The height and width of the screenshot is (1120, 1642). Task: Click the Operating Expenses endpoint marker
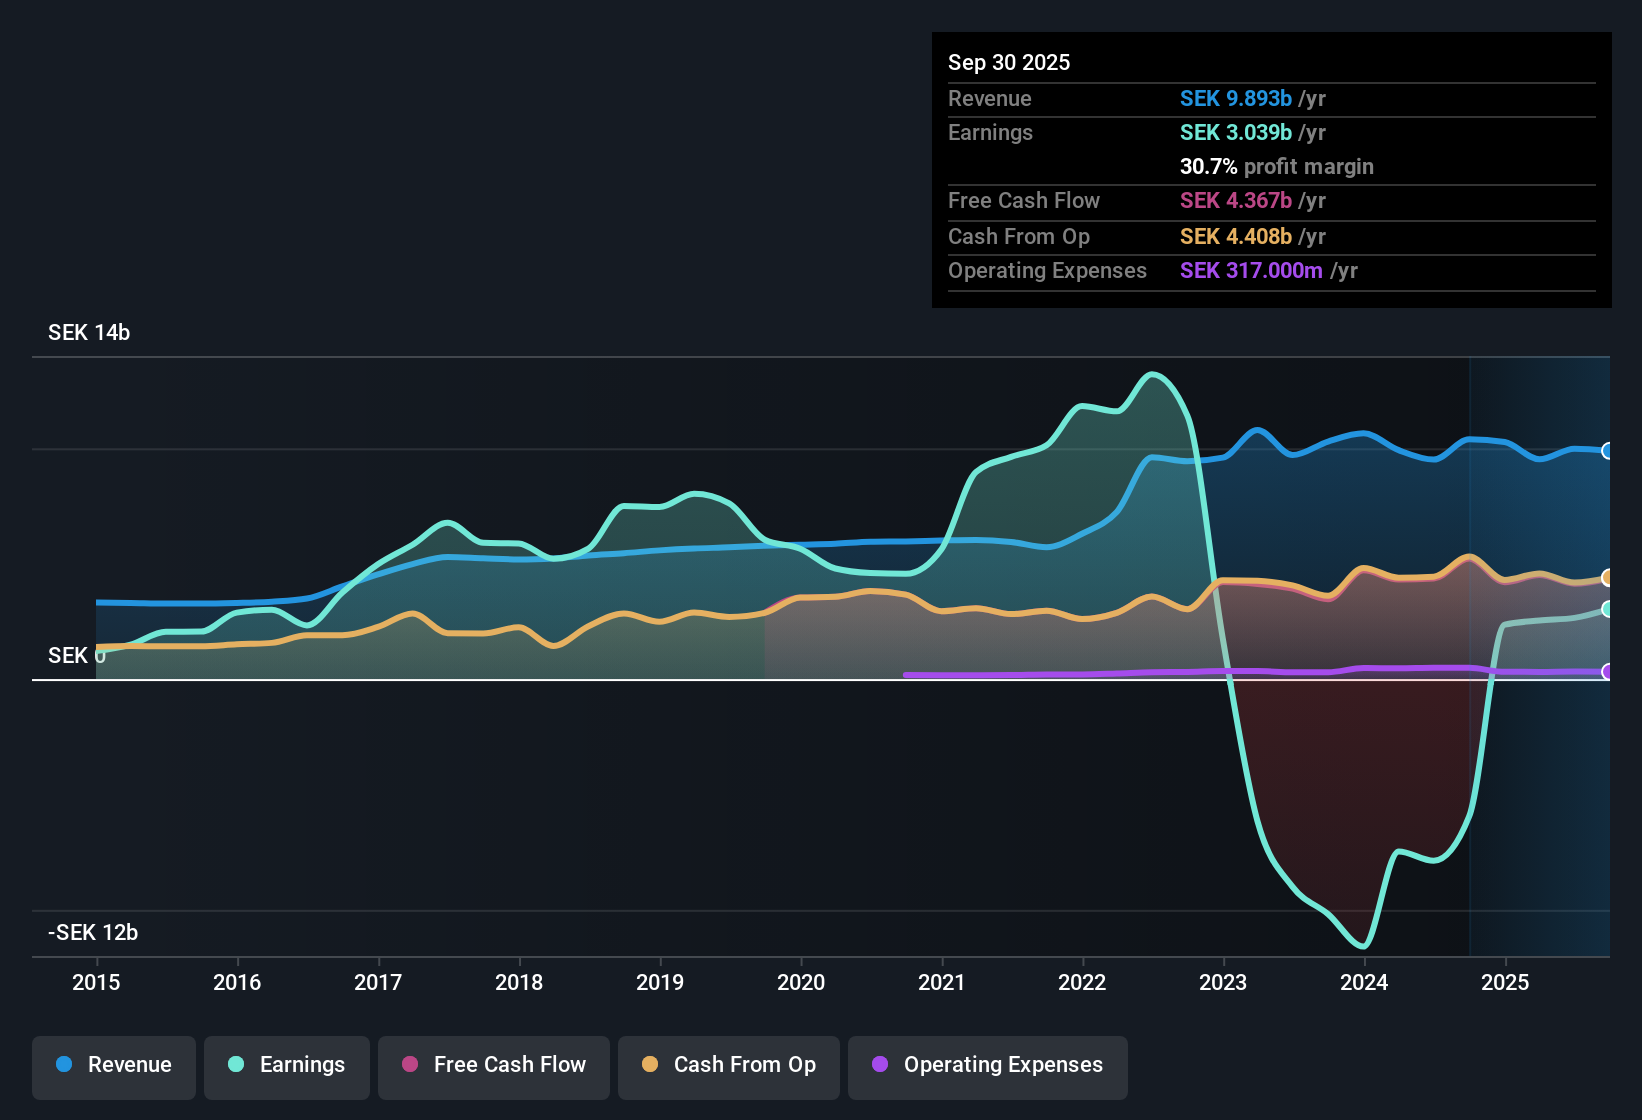click(x=1609, y=673)
